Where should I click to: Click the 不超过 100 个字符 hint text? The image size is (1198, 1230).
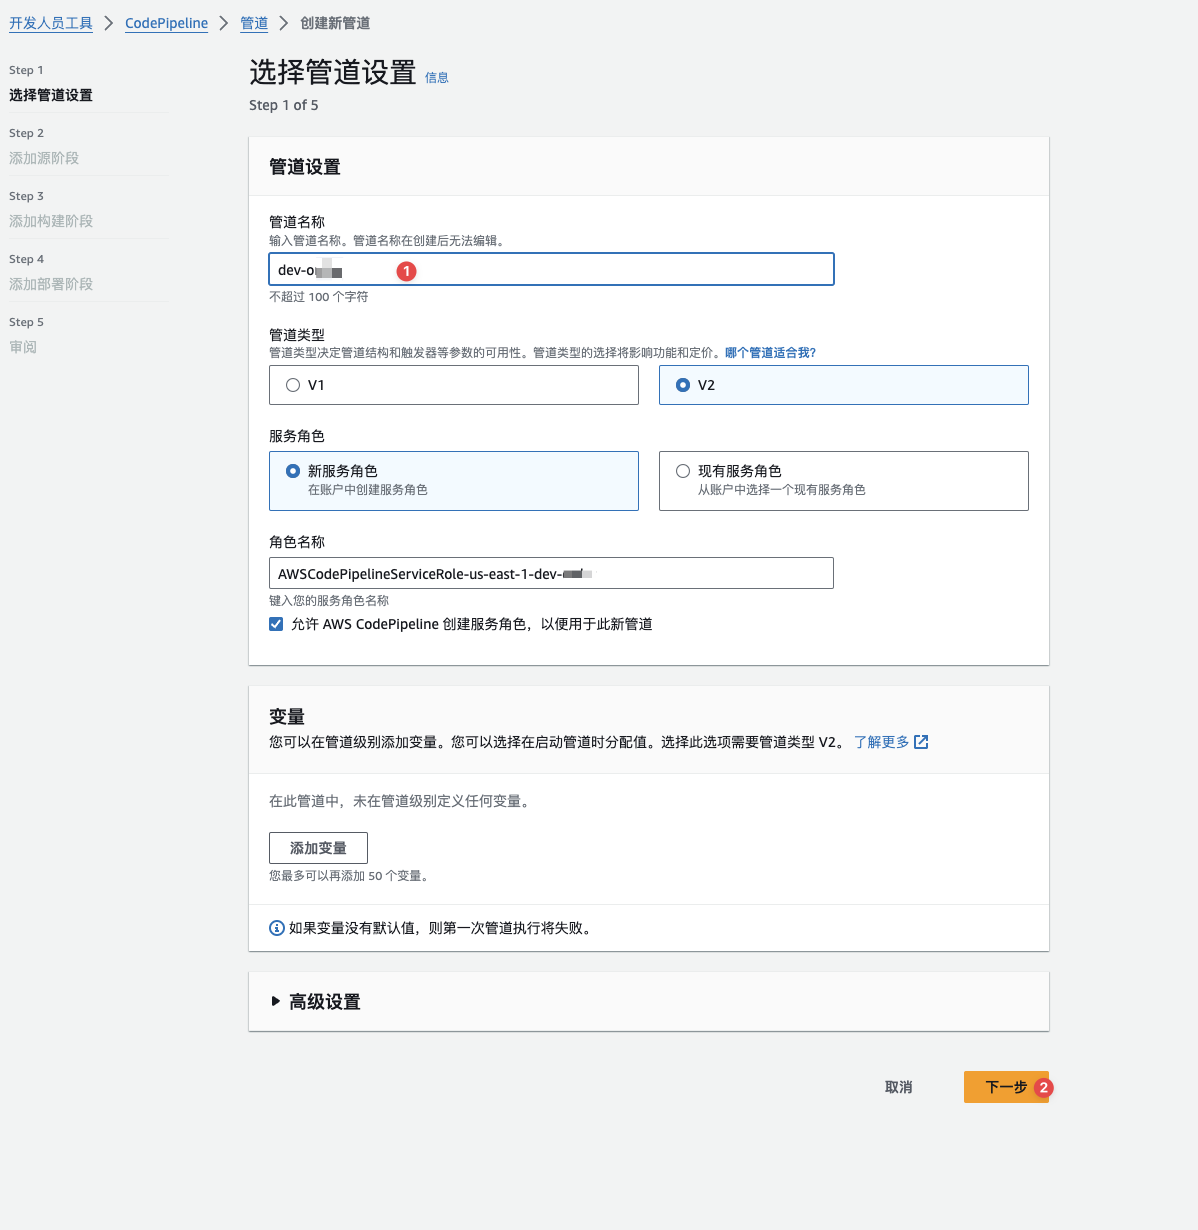[318, 297]
